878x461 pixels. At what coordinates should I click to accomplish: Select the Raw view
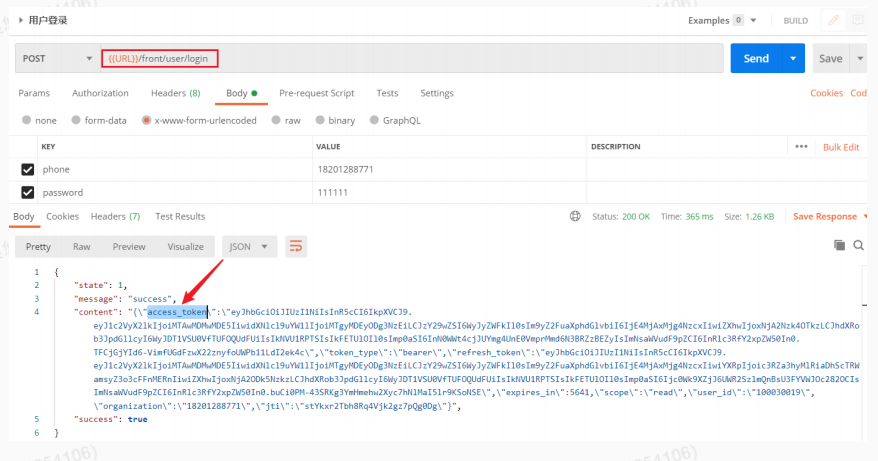pos(81,246)
